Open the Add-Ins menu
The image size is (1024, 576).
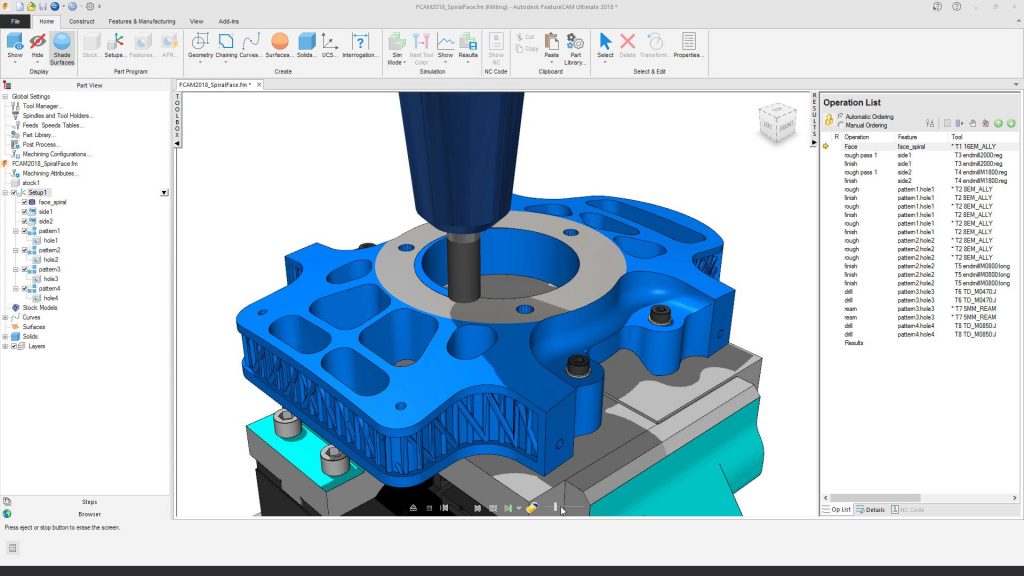point(230,21)
